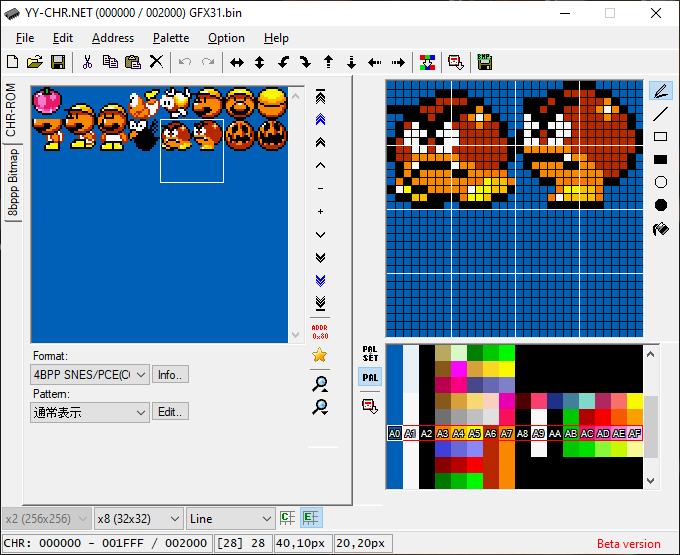
Task: Select palette color AB
Action: [x=571, y=433]
